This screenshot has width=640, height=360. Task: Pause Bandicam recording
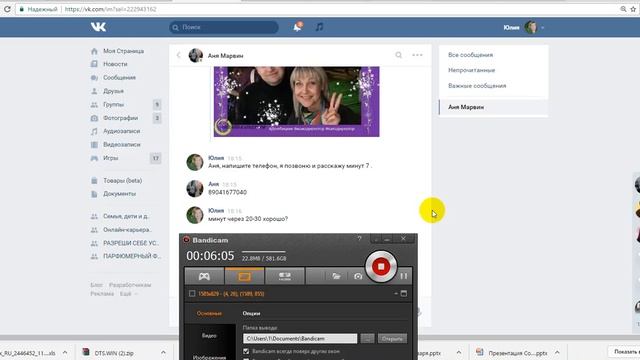point(404,276)
